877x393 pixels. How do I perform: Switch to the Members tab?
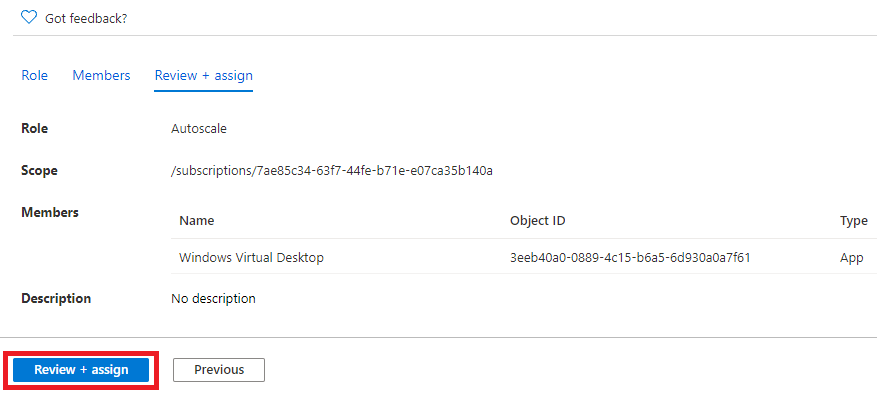click(x=101, y=75)
